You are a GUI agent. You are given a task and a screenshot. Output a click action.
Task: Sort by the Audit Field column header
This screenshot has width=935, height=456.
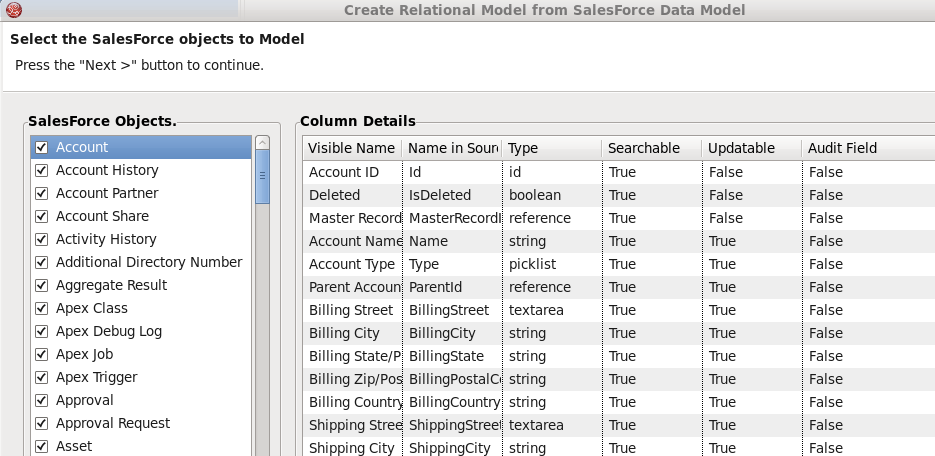tap(868, 148)
